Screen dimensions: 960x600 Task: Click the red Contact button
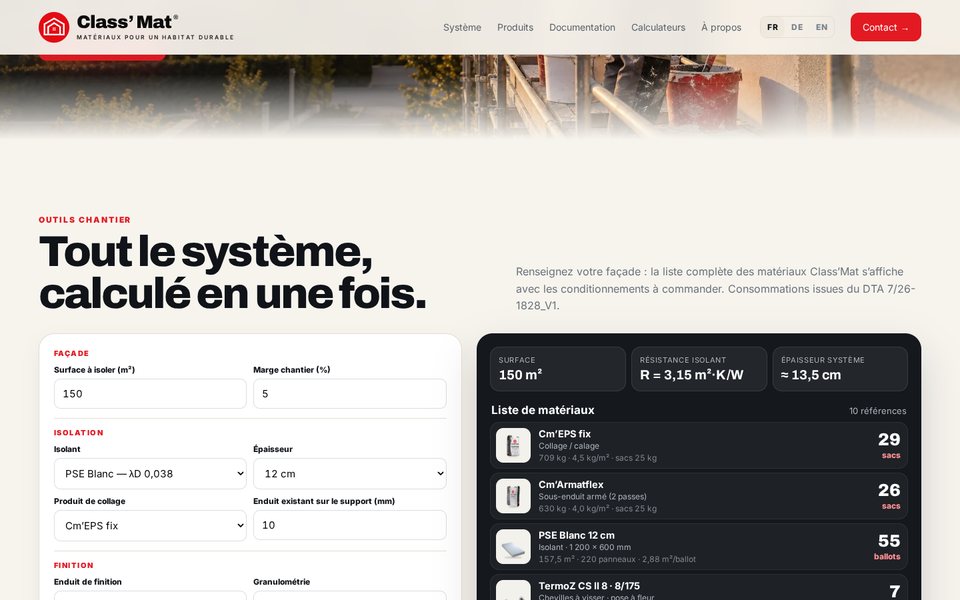pos(885,28)
